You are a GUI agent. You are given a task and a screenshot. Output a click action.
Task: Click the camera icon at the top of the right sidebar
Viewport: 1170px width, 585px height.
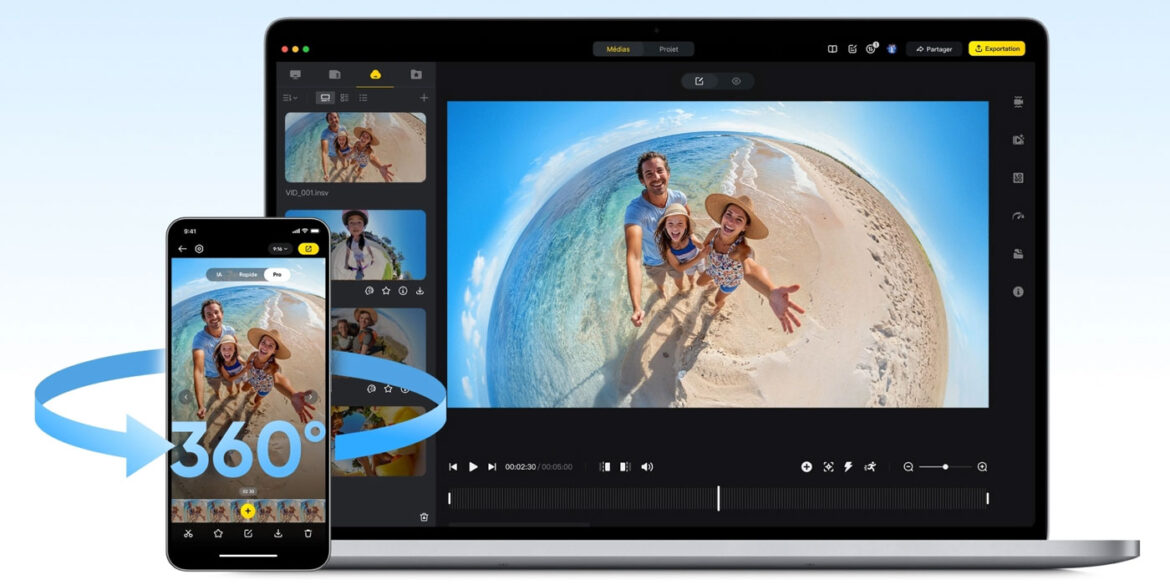pyautogui.click(x=1018, y=102)
